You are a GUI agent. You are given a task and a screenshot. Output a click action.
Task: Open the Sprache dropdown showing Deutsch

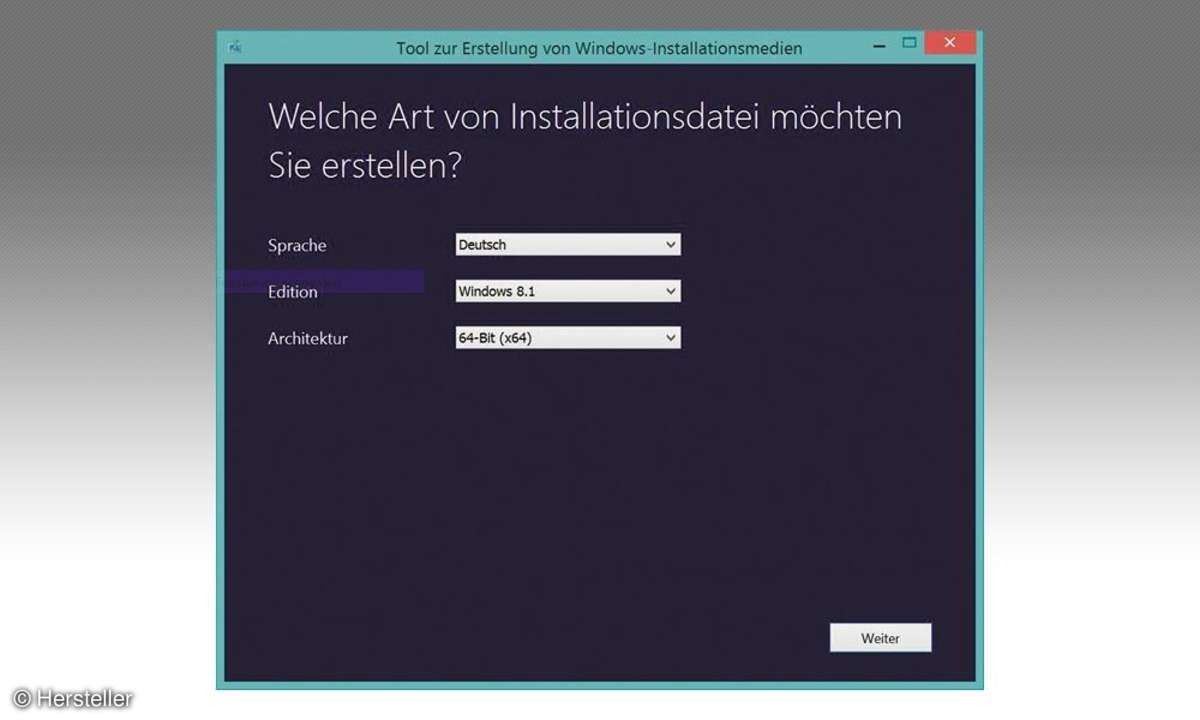tap(568, 244)
